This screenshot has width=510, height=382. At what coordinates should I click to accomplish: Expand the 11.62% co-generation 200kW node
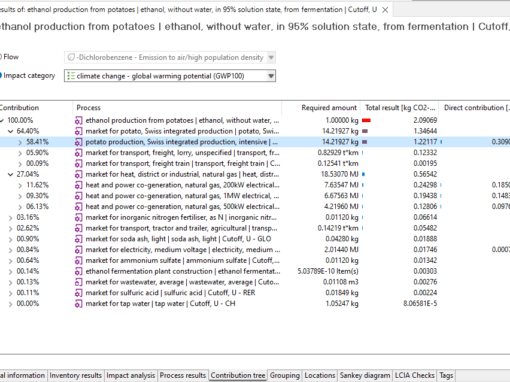(20, 185)
